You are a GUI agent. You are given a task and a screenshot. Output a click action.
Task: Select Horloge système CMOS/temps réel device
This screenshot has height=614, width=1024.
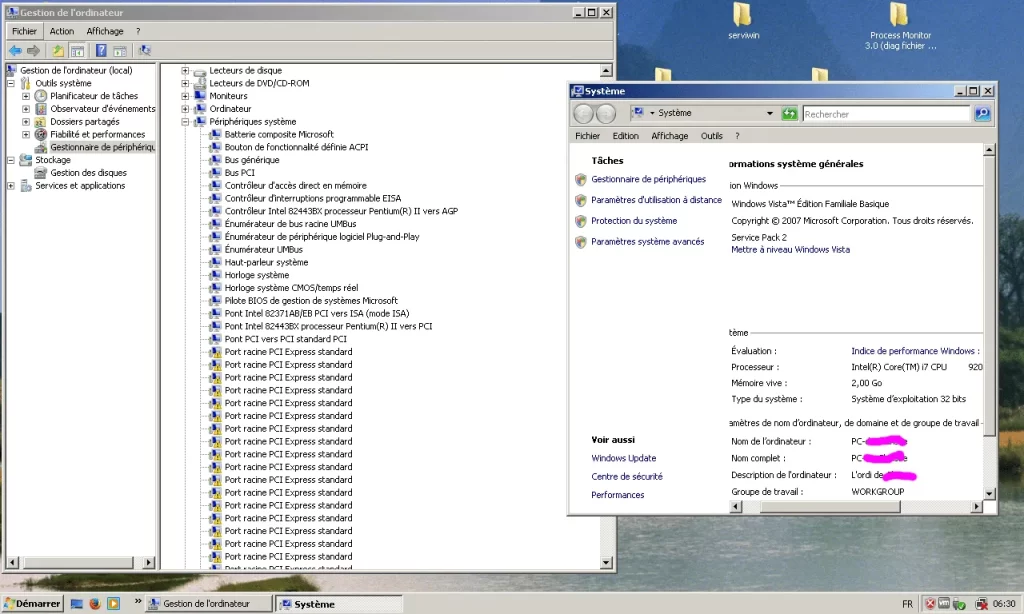point(291,288)
